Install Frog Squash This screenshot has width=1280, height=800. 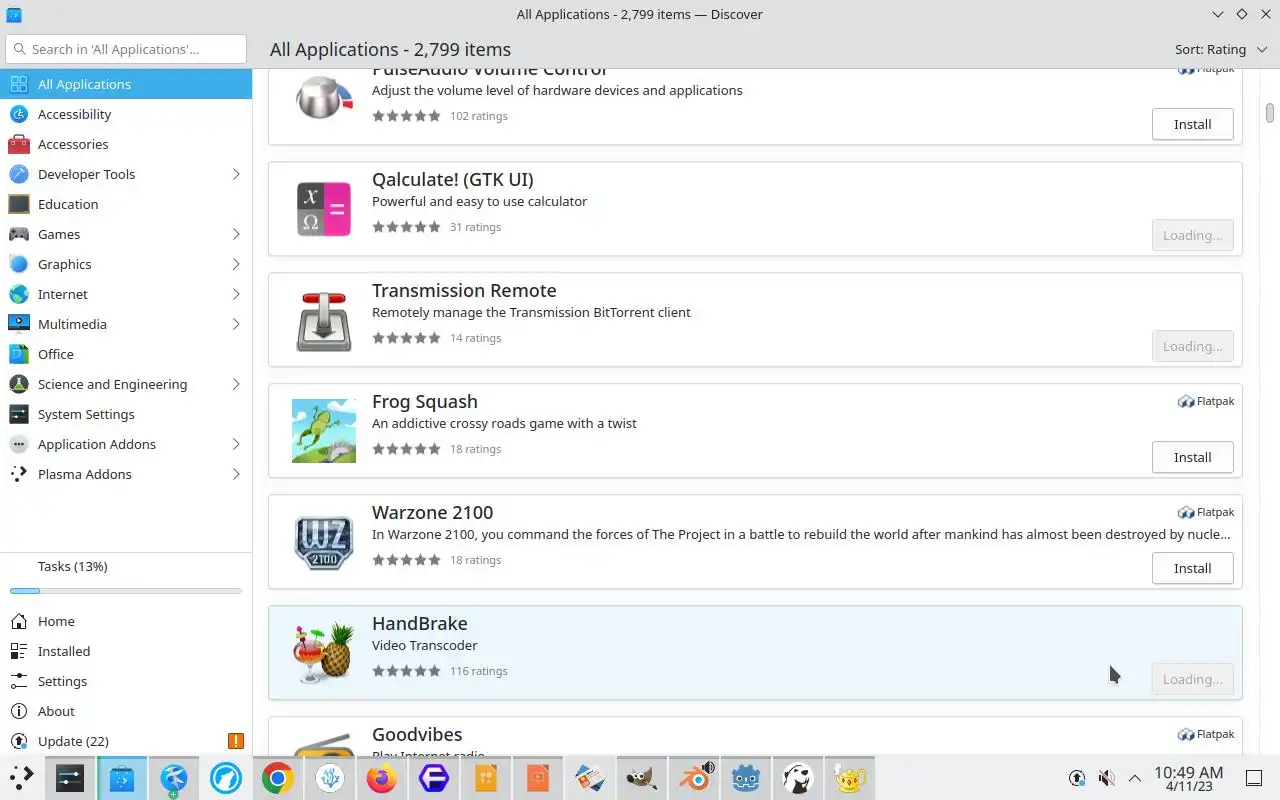[1192, 457]
